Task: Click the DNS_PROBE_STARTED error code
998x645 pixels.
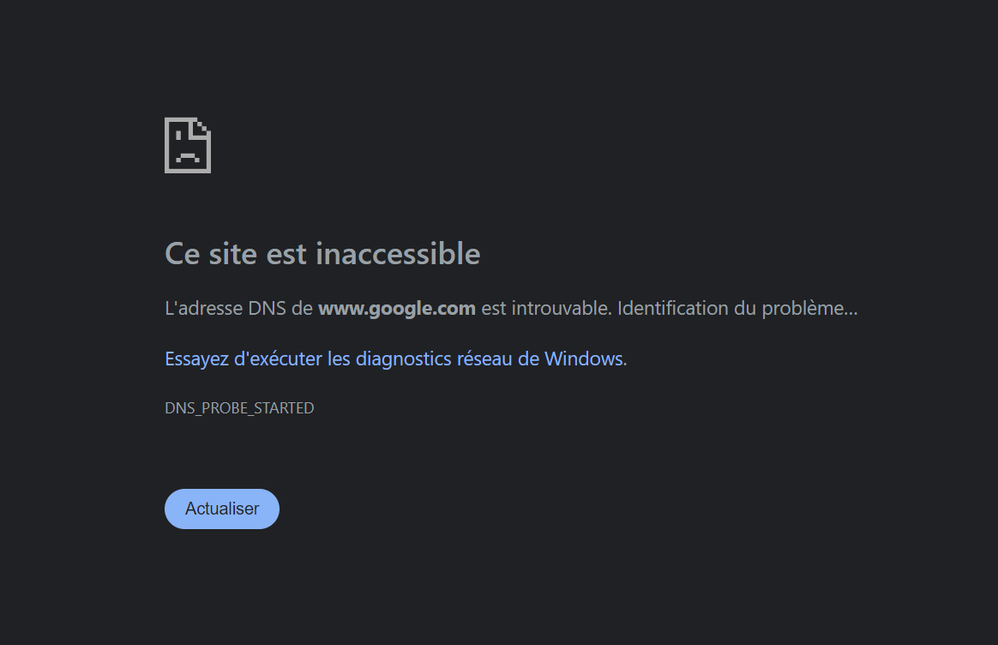Action: (x=239, y=408)
